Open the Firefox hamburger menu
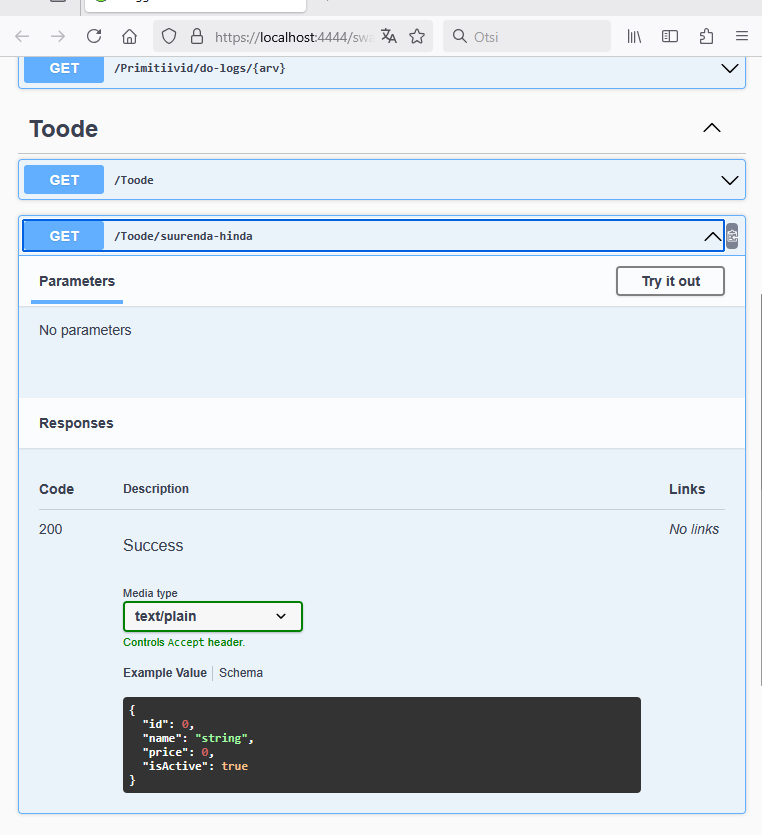Image resolution: width=762 pixels, height=835 pixels. [x=742, y=37]
